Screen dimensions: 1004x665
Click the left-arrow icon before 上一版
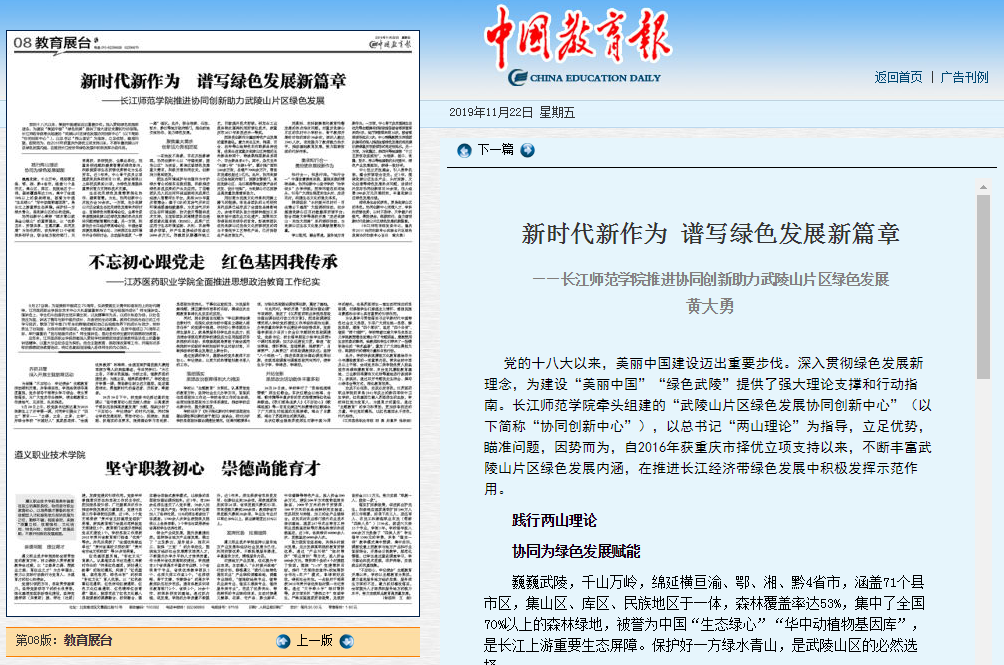tap(283, 641)
